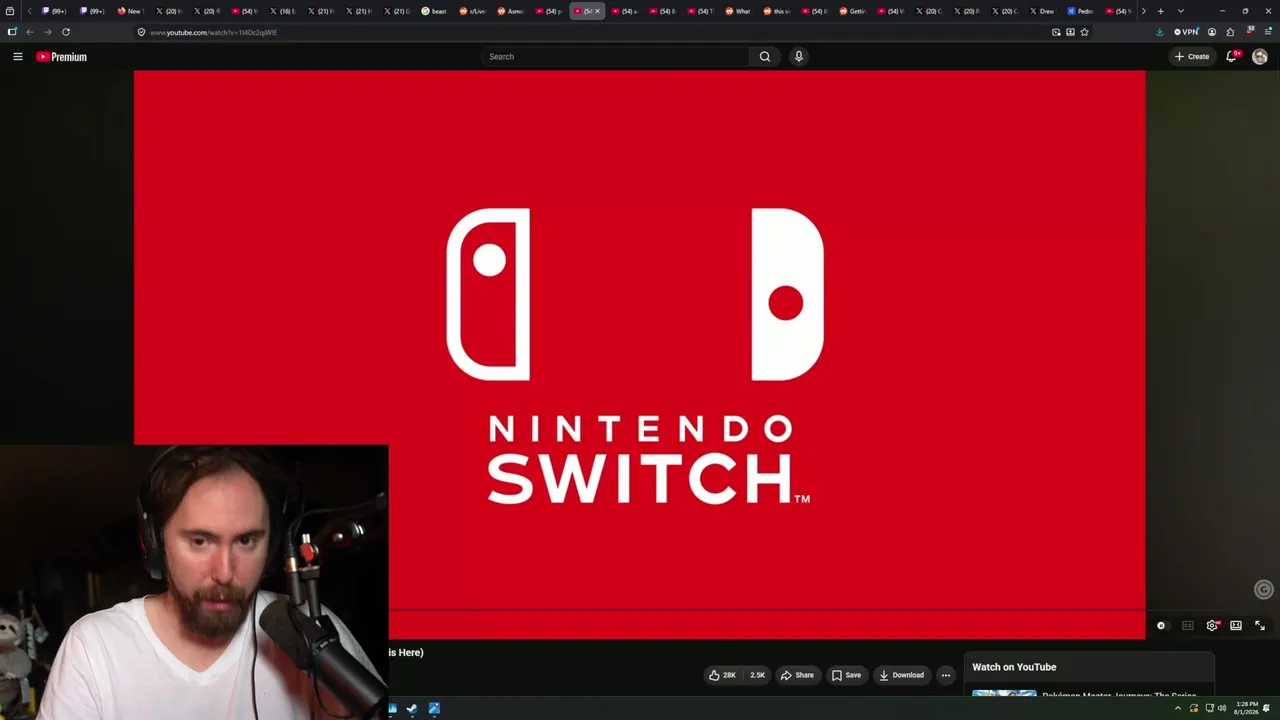The width and height of the screenshot is (1280, 720).
Task: Click the YouTube search field
Action: coord(615,57)
